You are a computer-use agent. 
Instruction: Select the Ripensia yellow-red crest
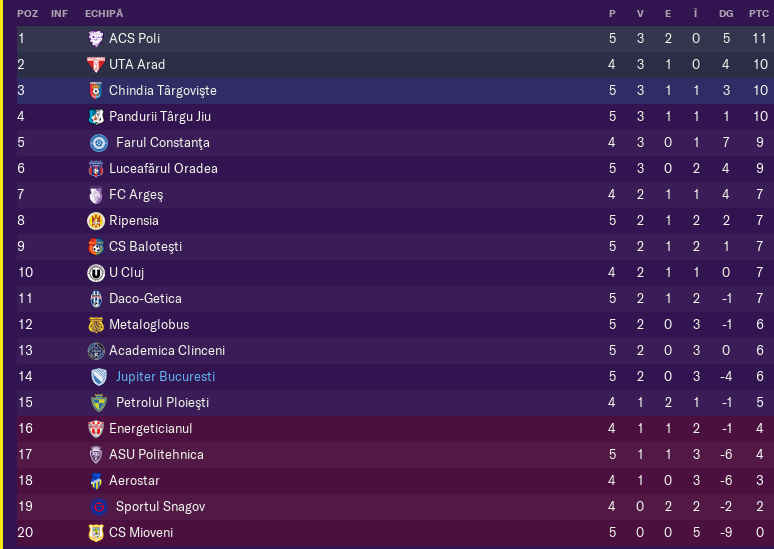(96, 221)
